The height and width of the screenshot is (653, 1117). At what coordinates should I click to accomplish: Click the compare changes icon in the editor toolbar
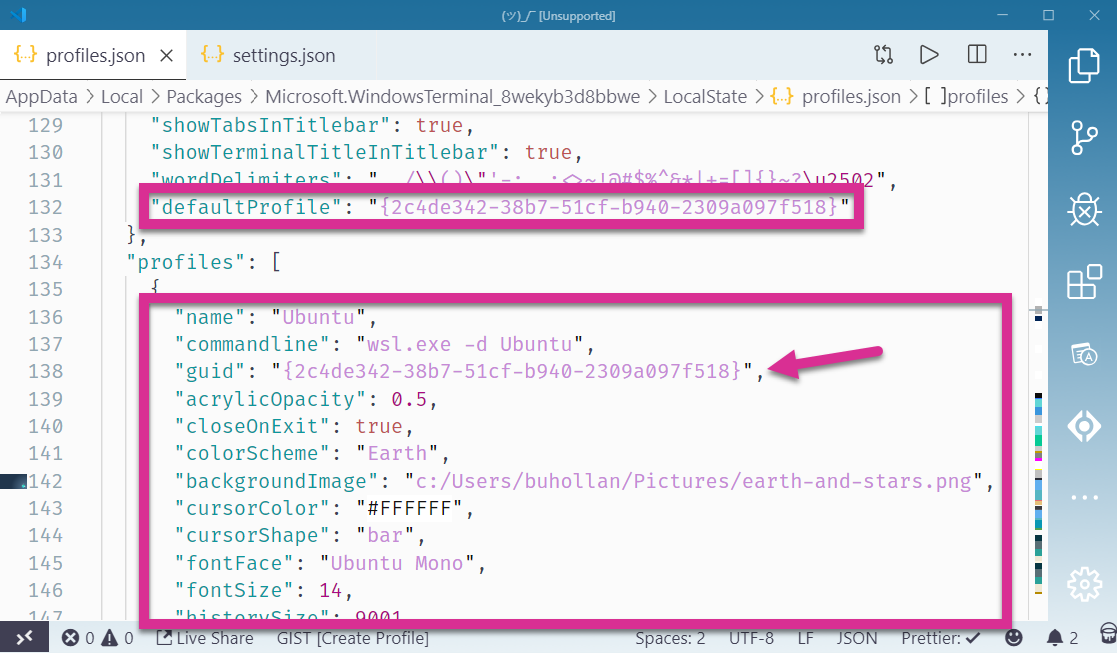(883, 55)
